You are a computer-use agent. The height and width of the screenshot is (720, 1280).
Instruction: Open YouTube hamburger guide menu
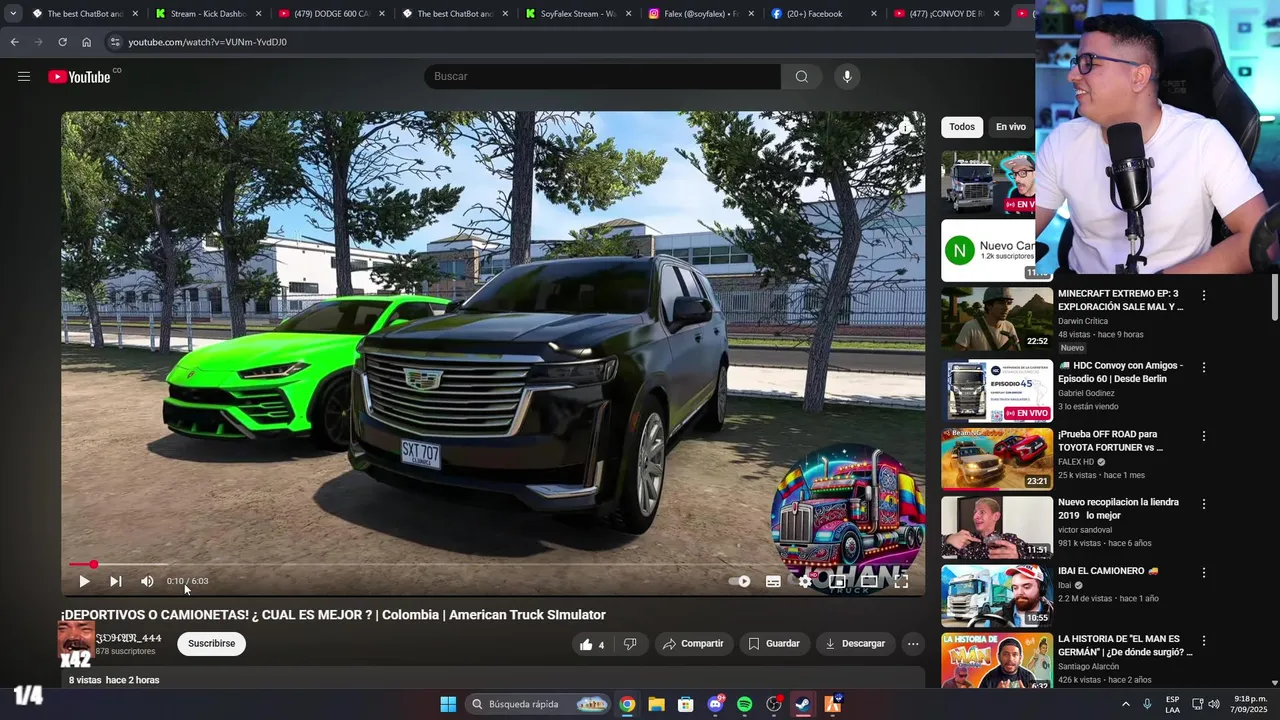pyautogui.click(x=24, y=76)
